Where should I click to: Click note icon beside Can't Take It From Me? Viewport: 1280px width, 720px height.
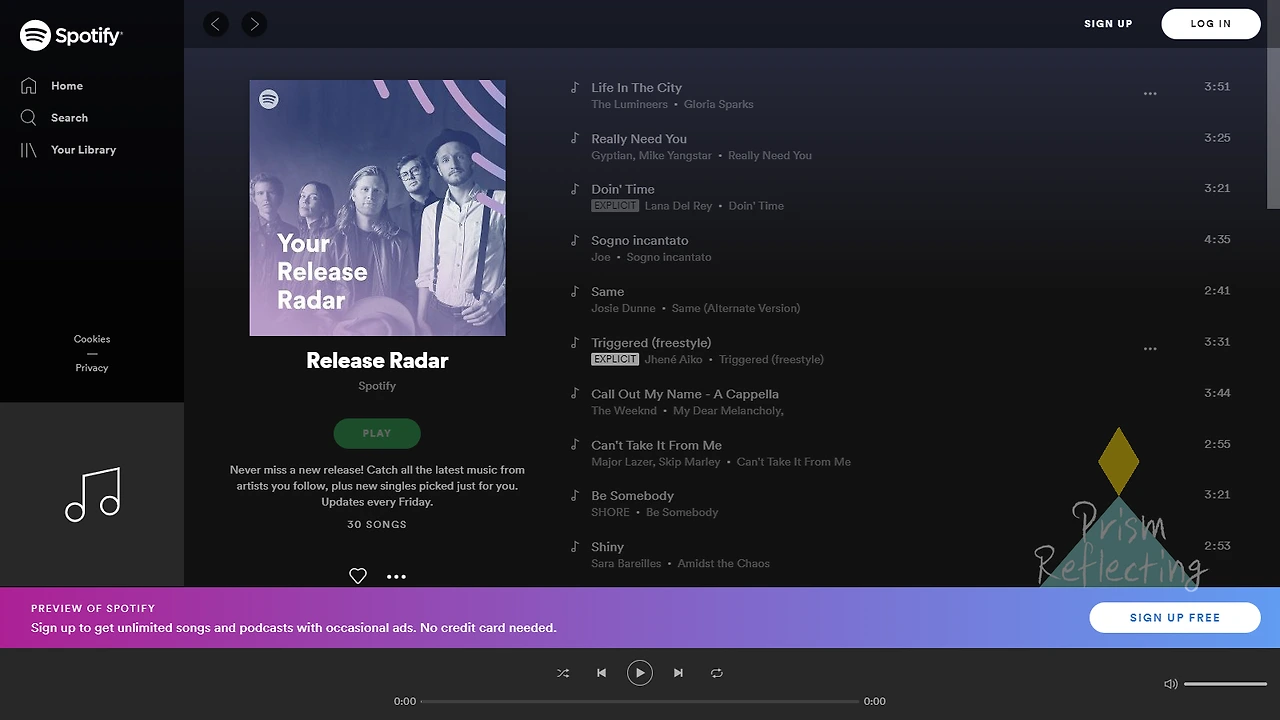point(574,445)
